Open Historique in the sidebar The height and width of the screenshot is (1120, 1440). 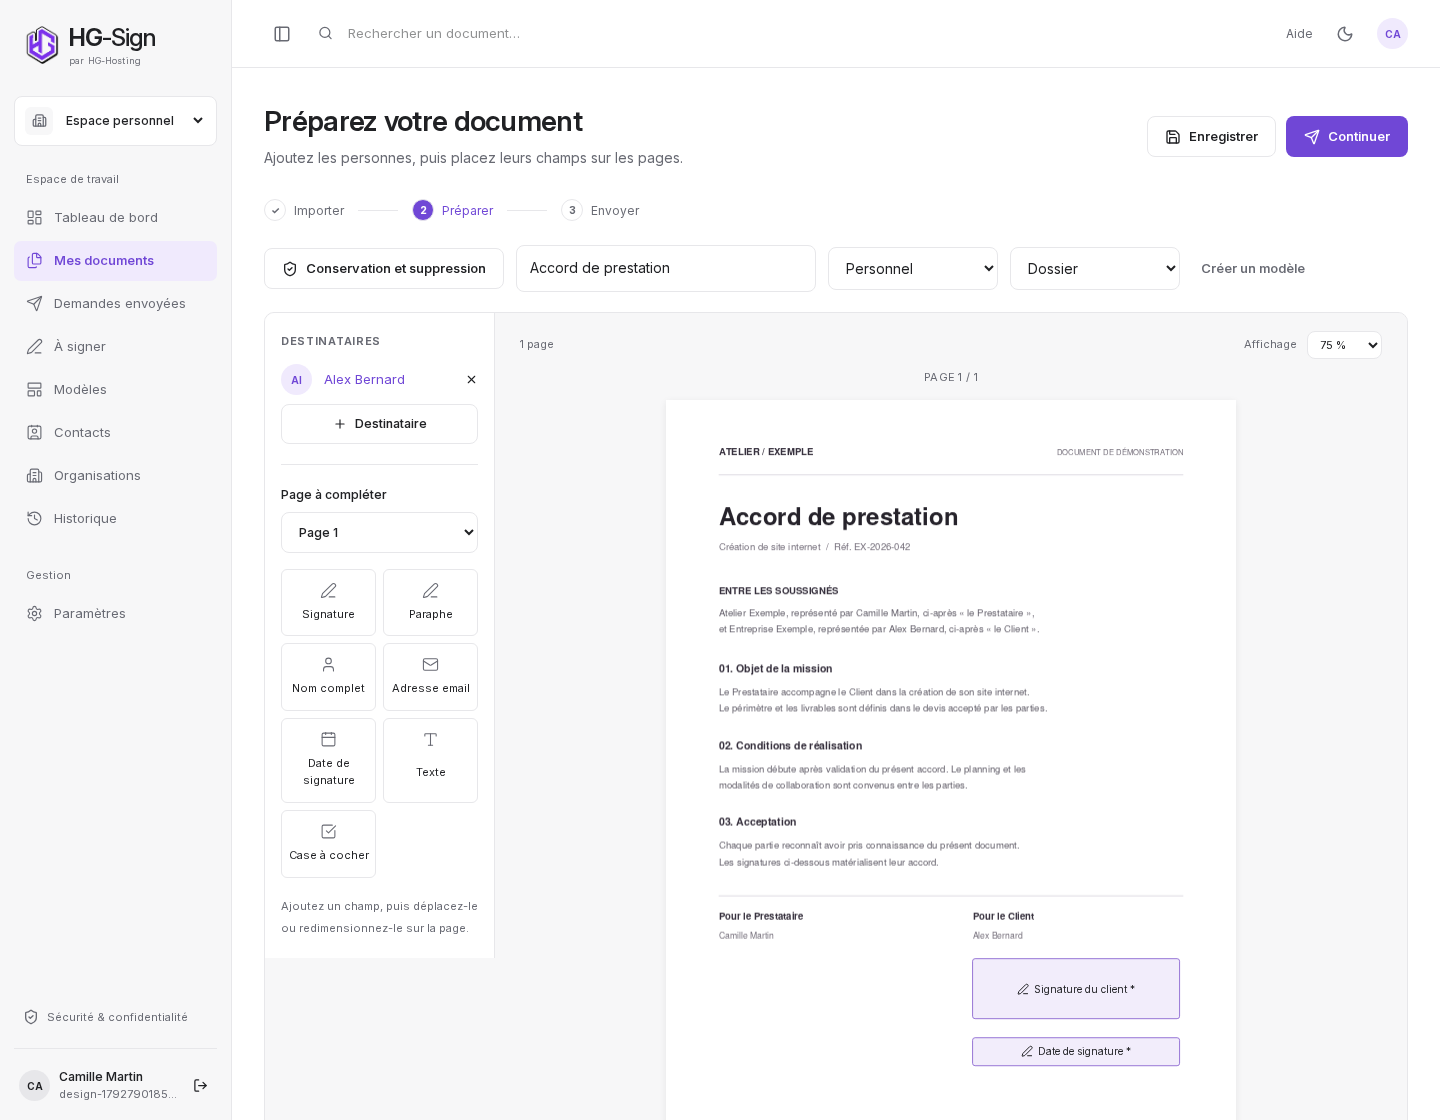coord(115,519)
